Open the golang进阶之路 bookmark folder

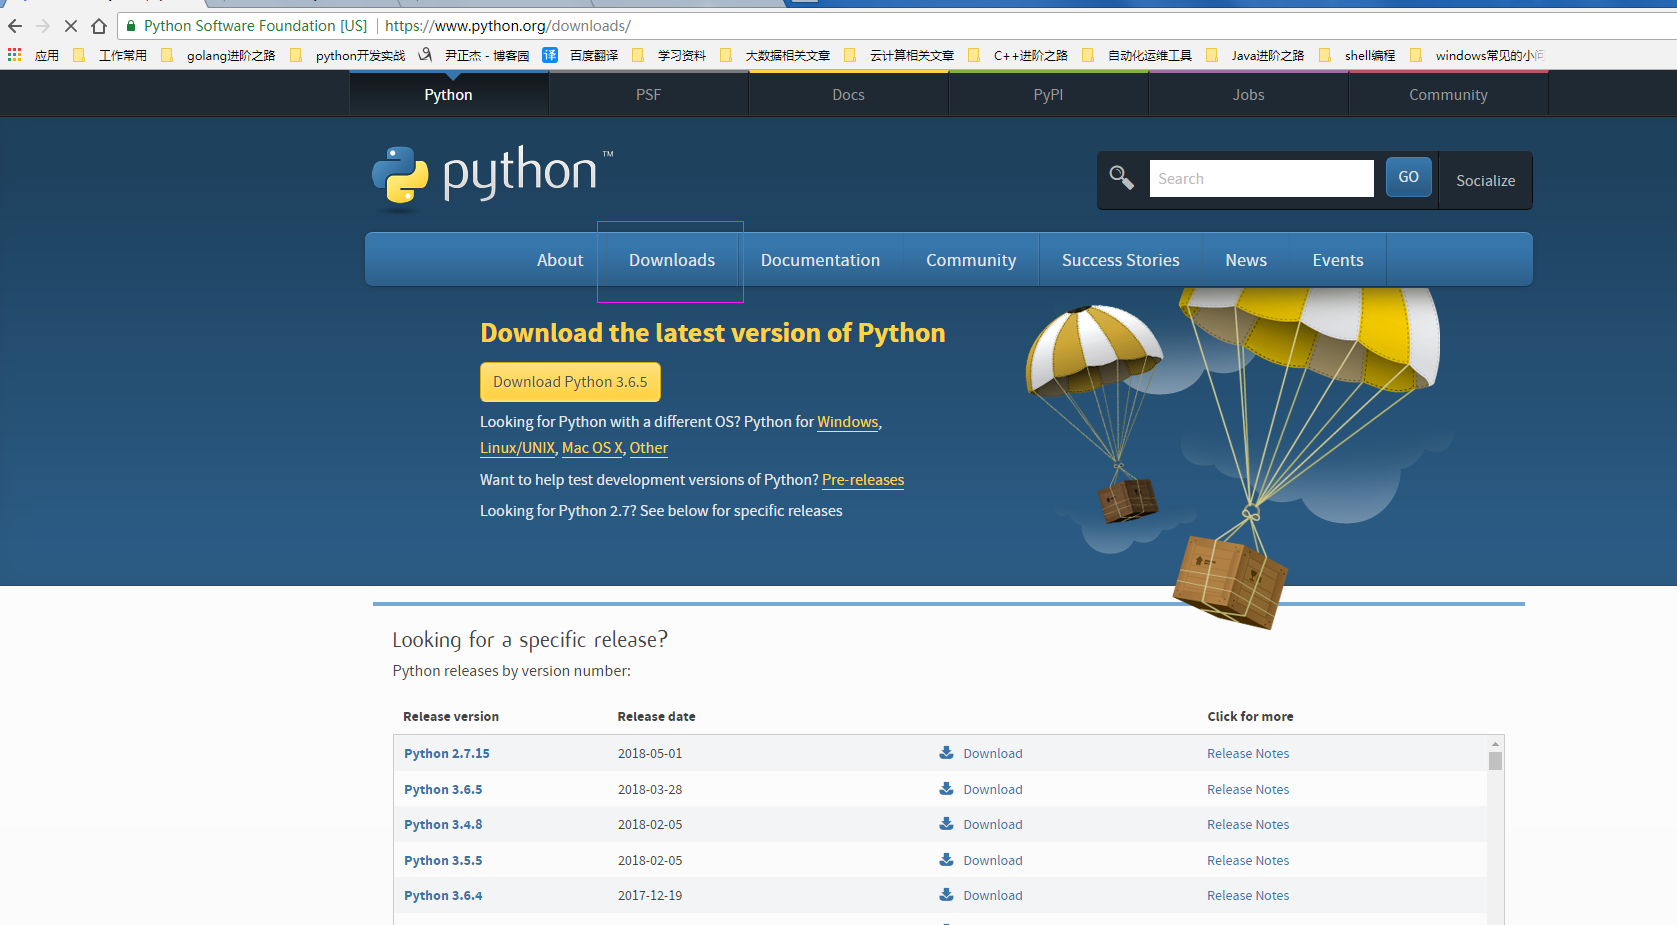(x=219, y=55)
